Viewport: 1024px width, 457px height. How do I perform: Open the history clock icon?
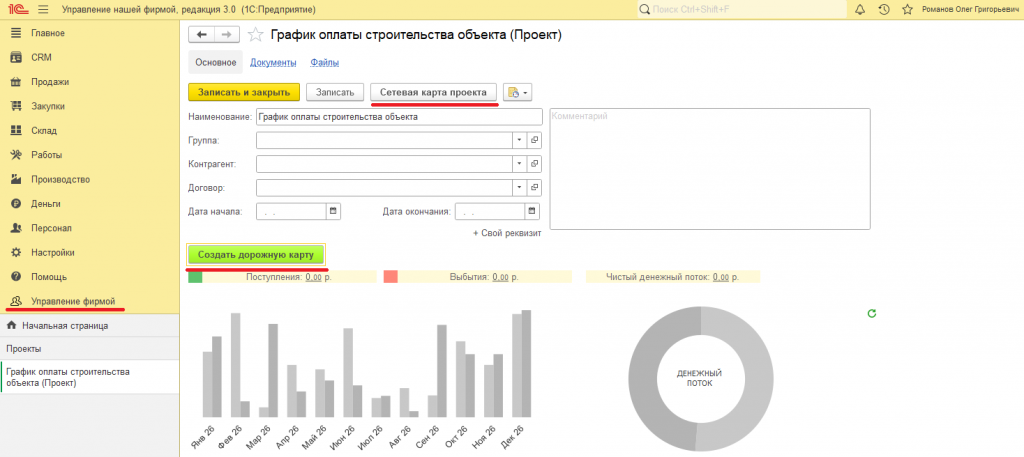884,10
